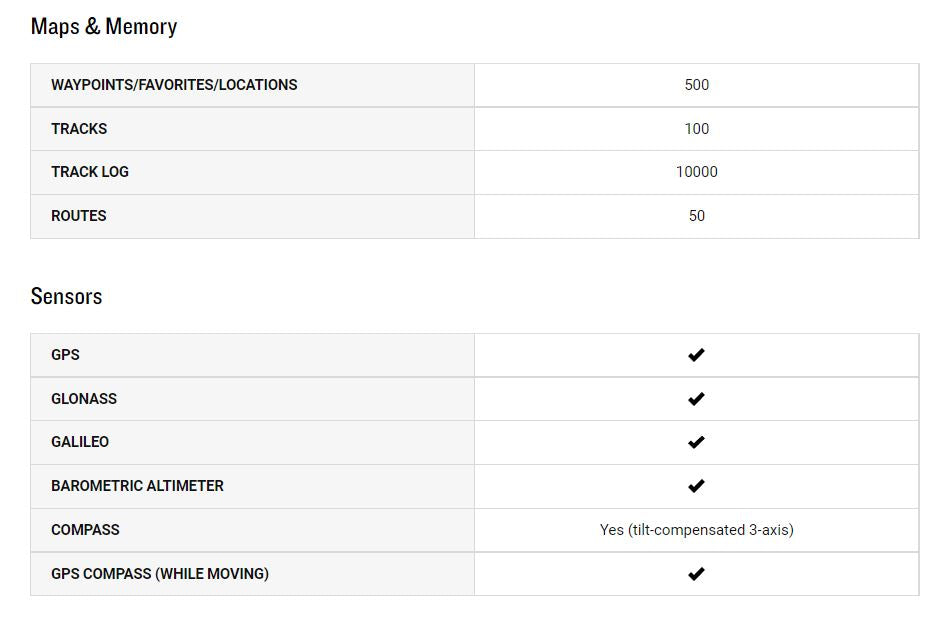Click the TRACK LOG label
Screen dimensions: 938x623
[x=90, y=172]
